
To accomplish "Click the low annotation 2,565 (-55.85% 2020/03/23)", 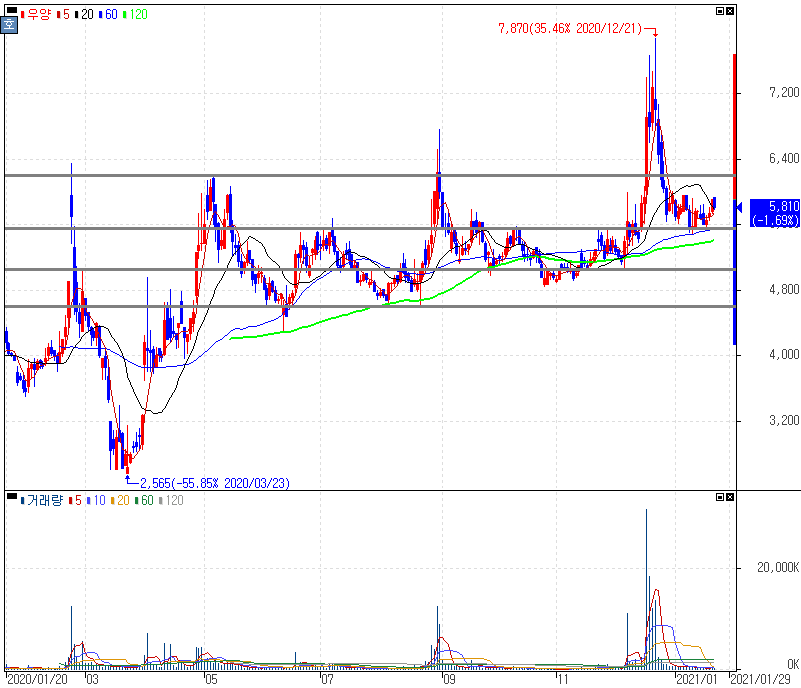I will (215, 483).
